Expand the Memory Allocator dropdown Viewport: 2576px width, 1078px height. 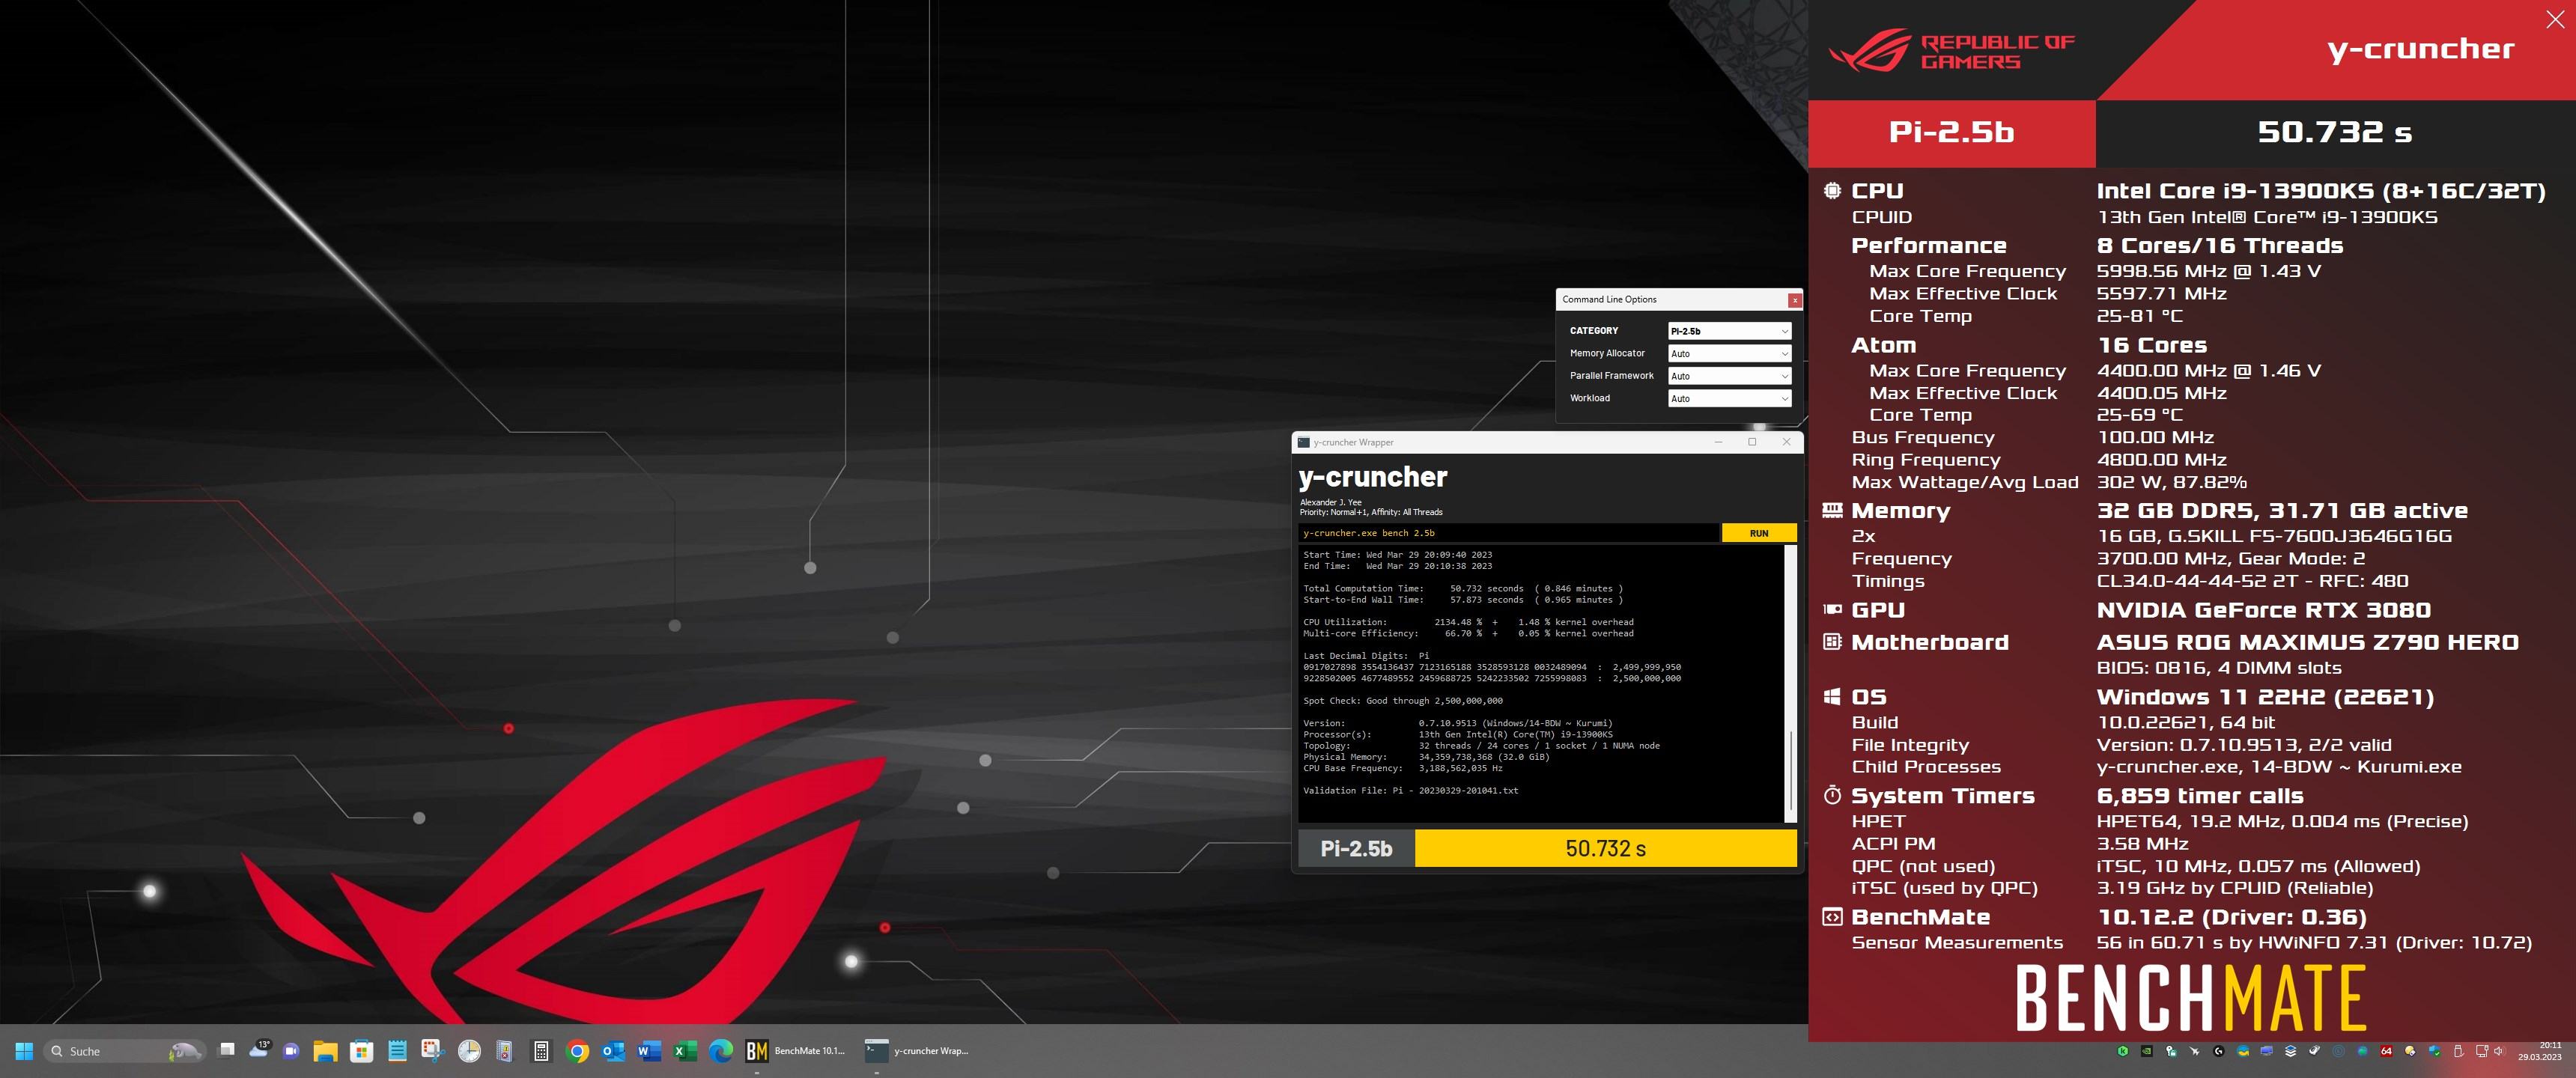pos(1729,353)
